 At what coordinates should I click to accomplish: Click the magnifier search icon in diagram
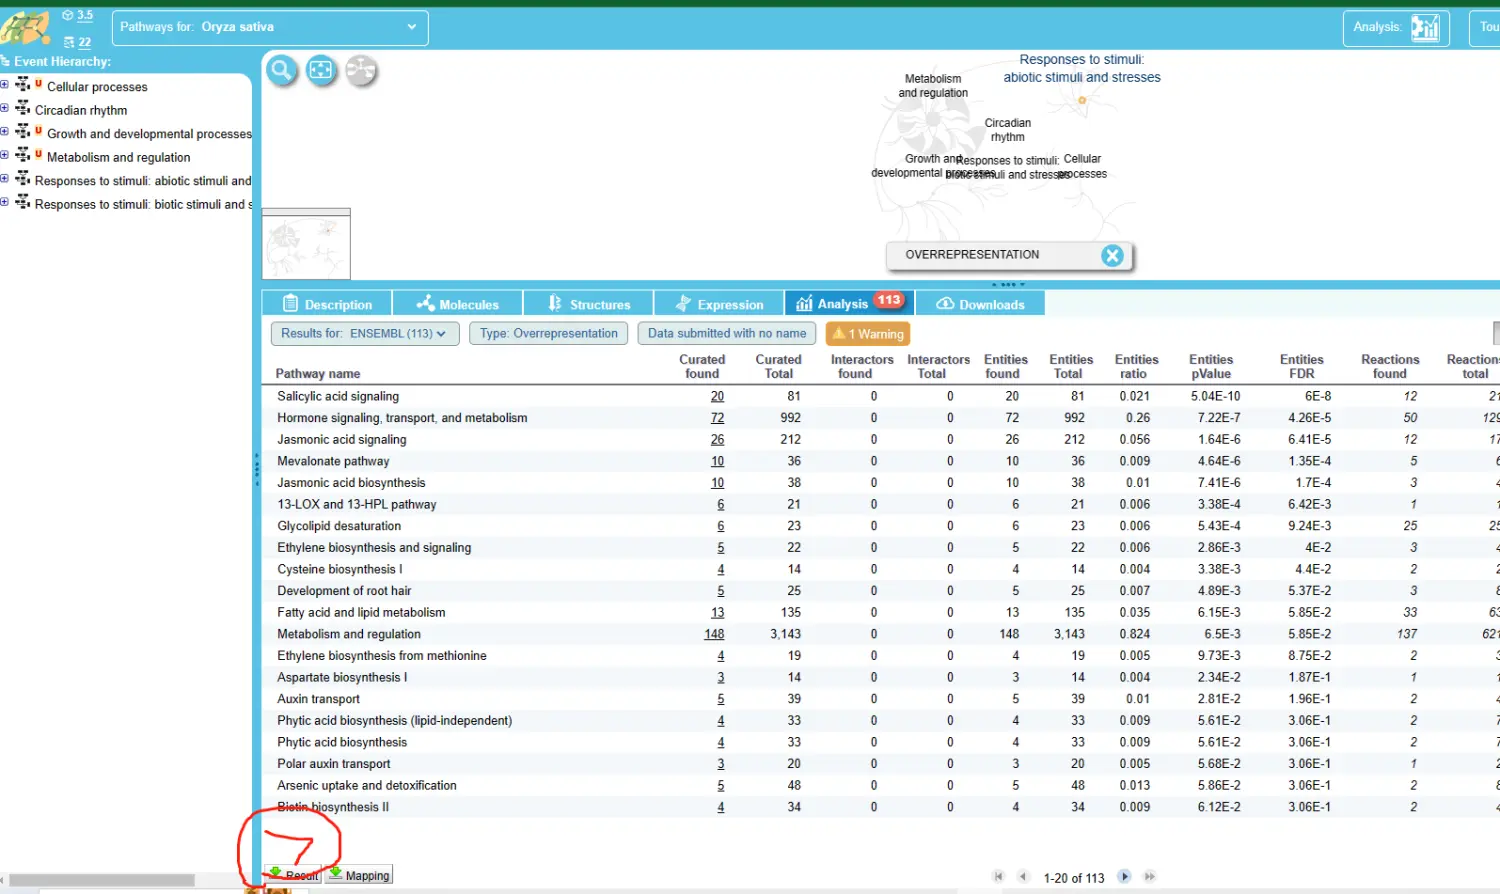281,71
